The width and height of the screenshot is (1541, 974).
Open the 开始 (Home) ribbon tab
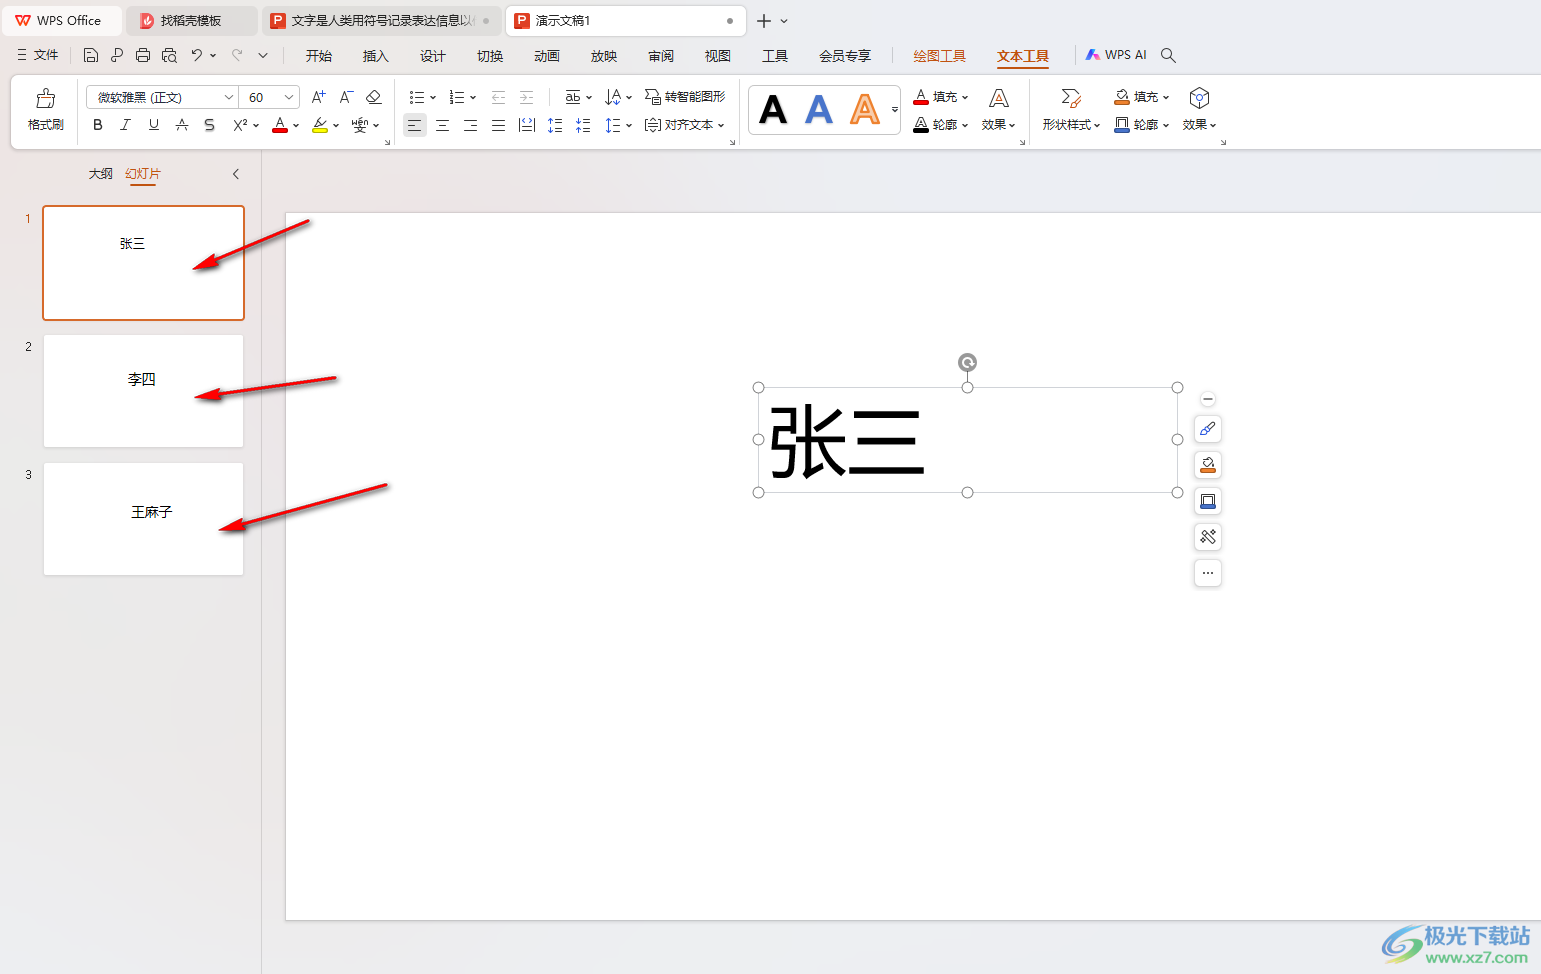coord(319,56)
